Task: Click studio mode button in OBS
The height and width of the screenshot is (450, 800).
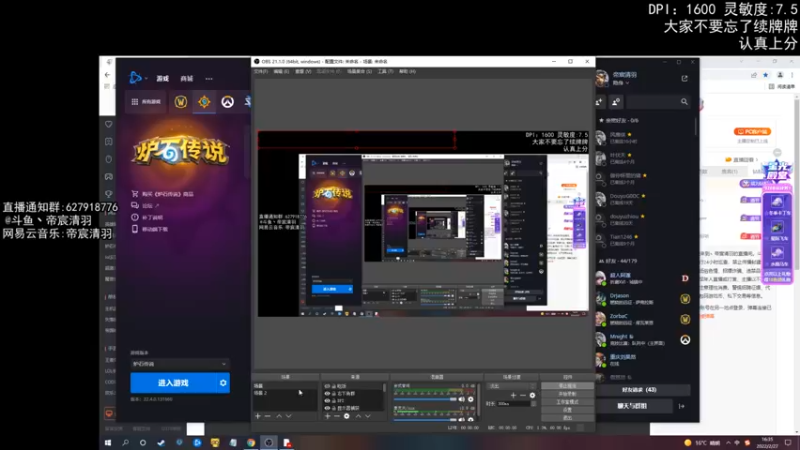Action: (x=567, y=402)
